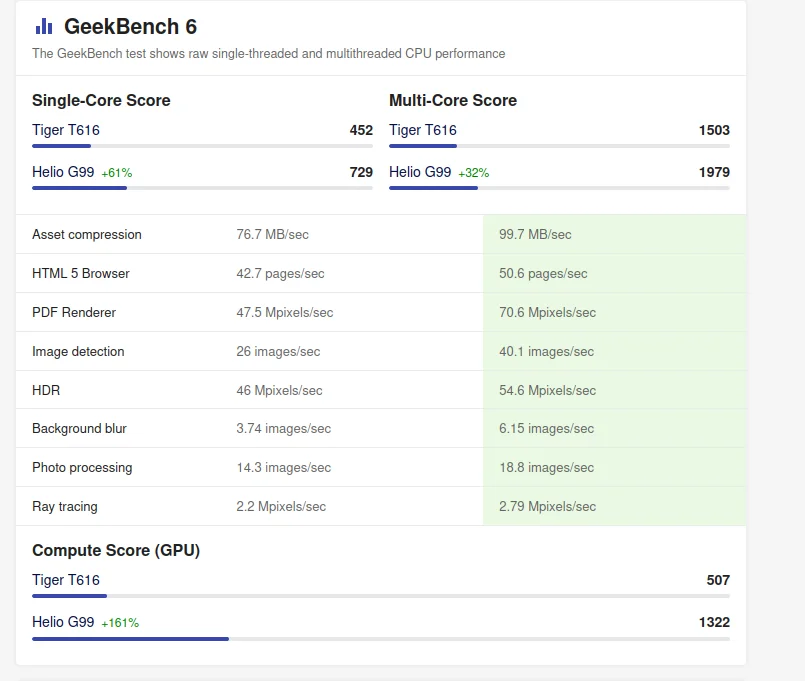Click the Asset compression row label

[87, 235]
